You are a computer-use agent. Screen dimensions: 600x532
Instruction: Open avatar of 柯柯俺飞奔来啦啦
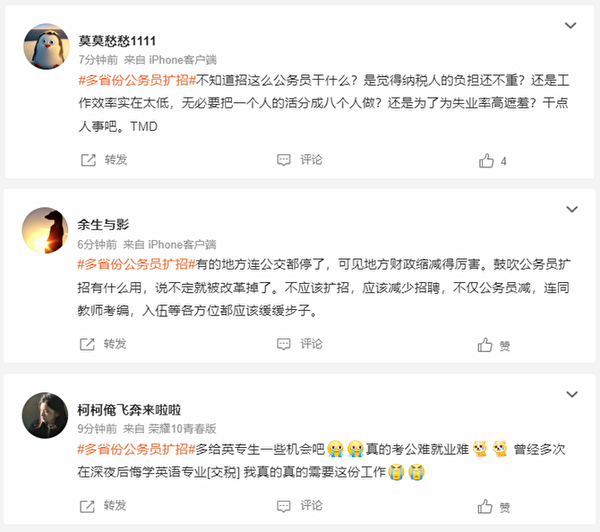tap(45, 415)
